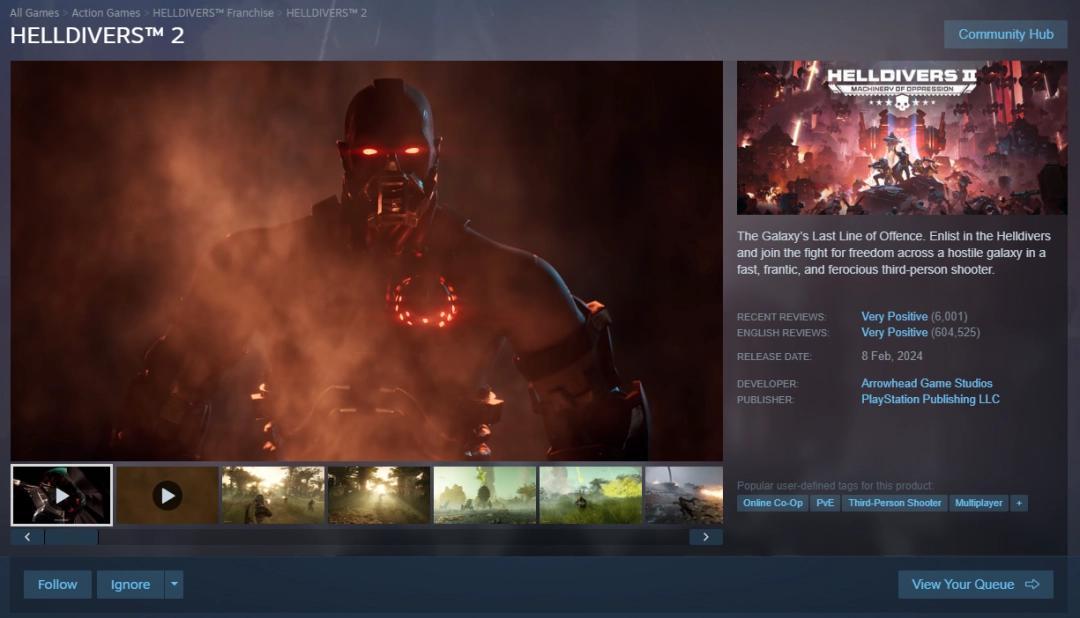Image resolution: width=1080 pixels, height=618 pixels.
Task: Click the View Your Queue button
Action: point(975,585)
